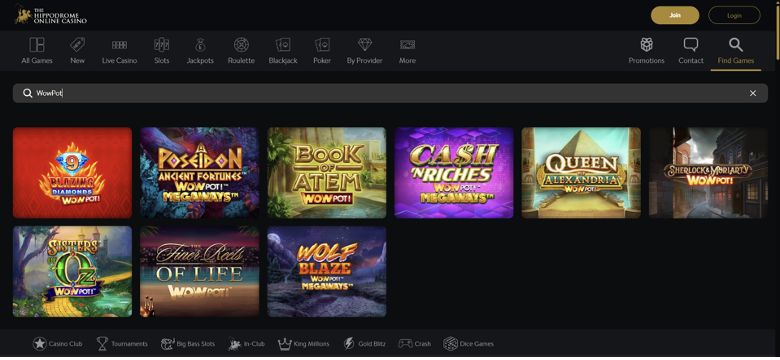Select the Blackjack cards icon
The width and height of the screenshot is (780, 360).
click(283, 45)
